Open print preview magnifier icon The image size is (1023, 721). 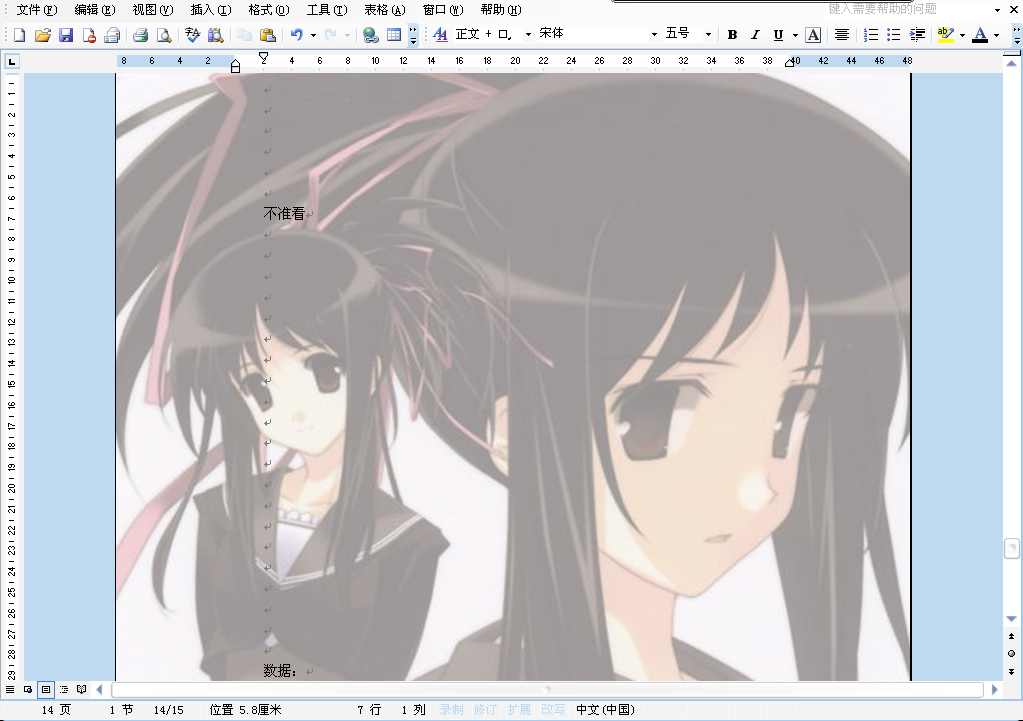(164, 35)
